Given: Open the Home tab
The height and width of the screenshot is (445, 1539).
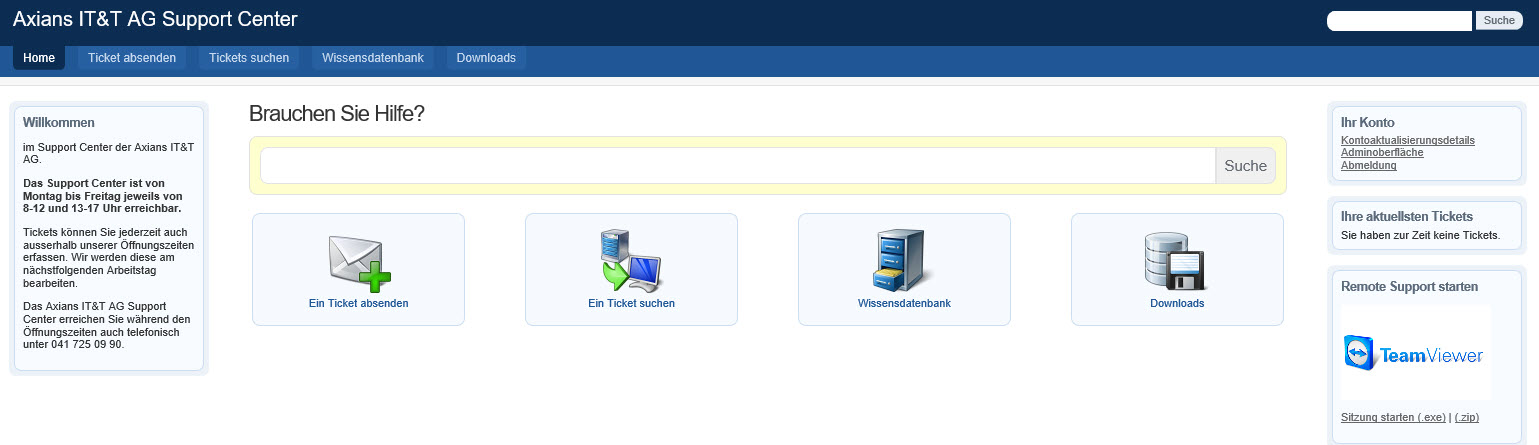Looking at the screenshot, I should [x=39, y=58].
